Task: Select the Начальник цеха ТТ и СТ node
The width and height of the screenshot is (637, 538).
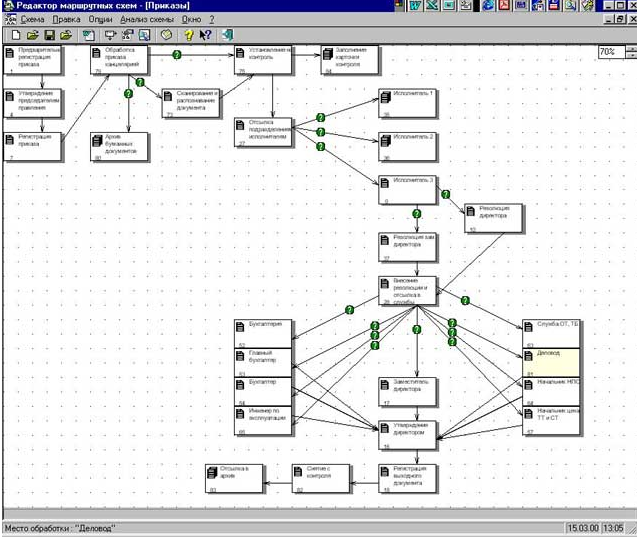Action: (551, 421)
